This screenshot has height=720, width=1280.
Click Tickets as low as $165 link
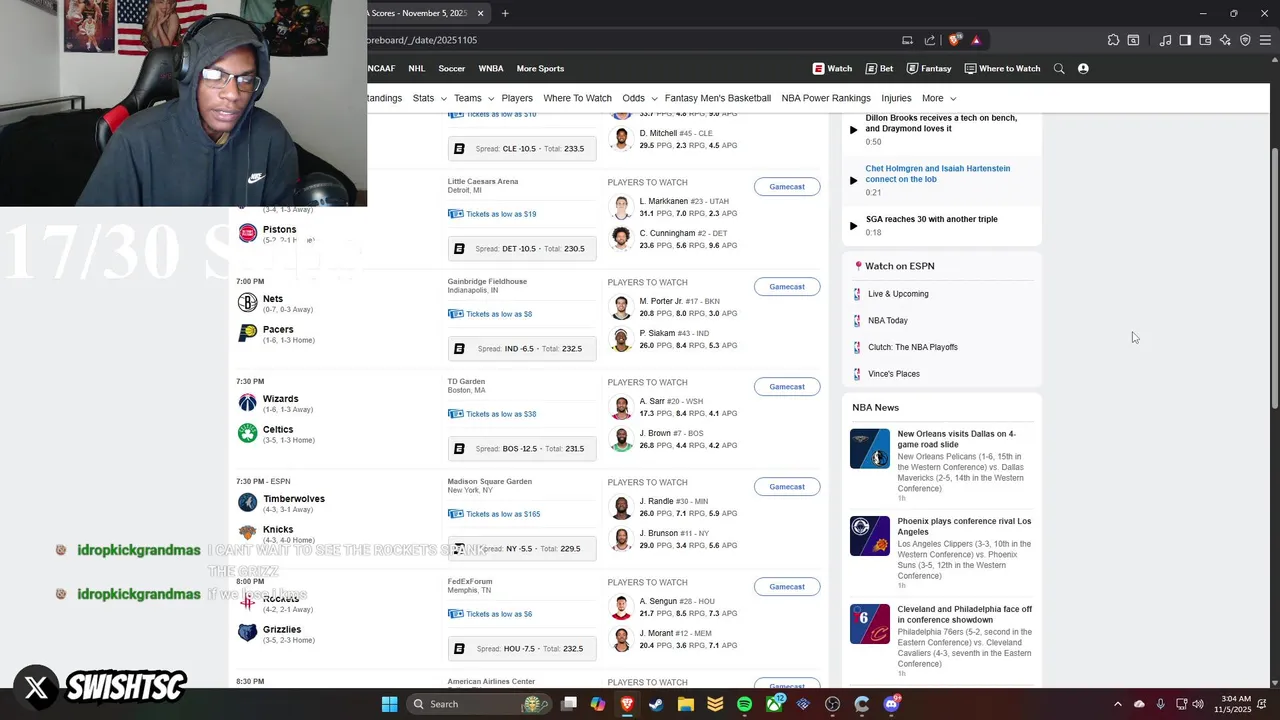click(x=494, y=514)
